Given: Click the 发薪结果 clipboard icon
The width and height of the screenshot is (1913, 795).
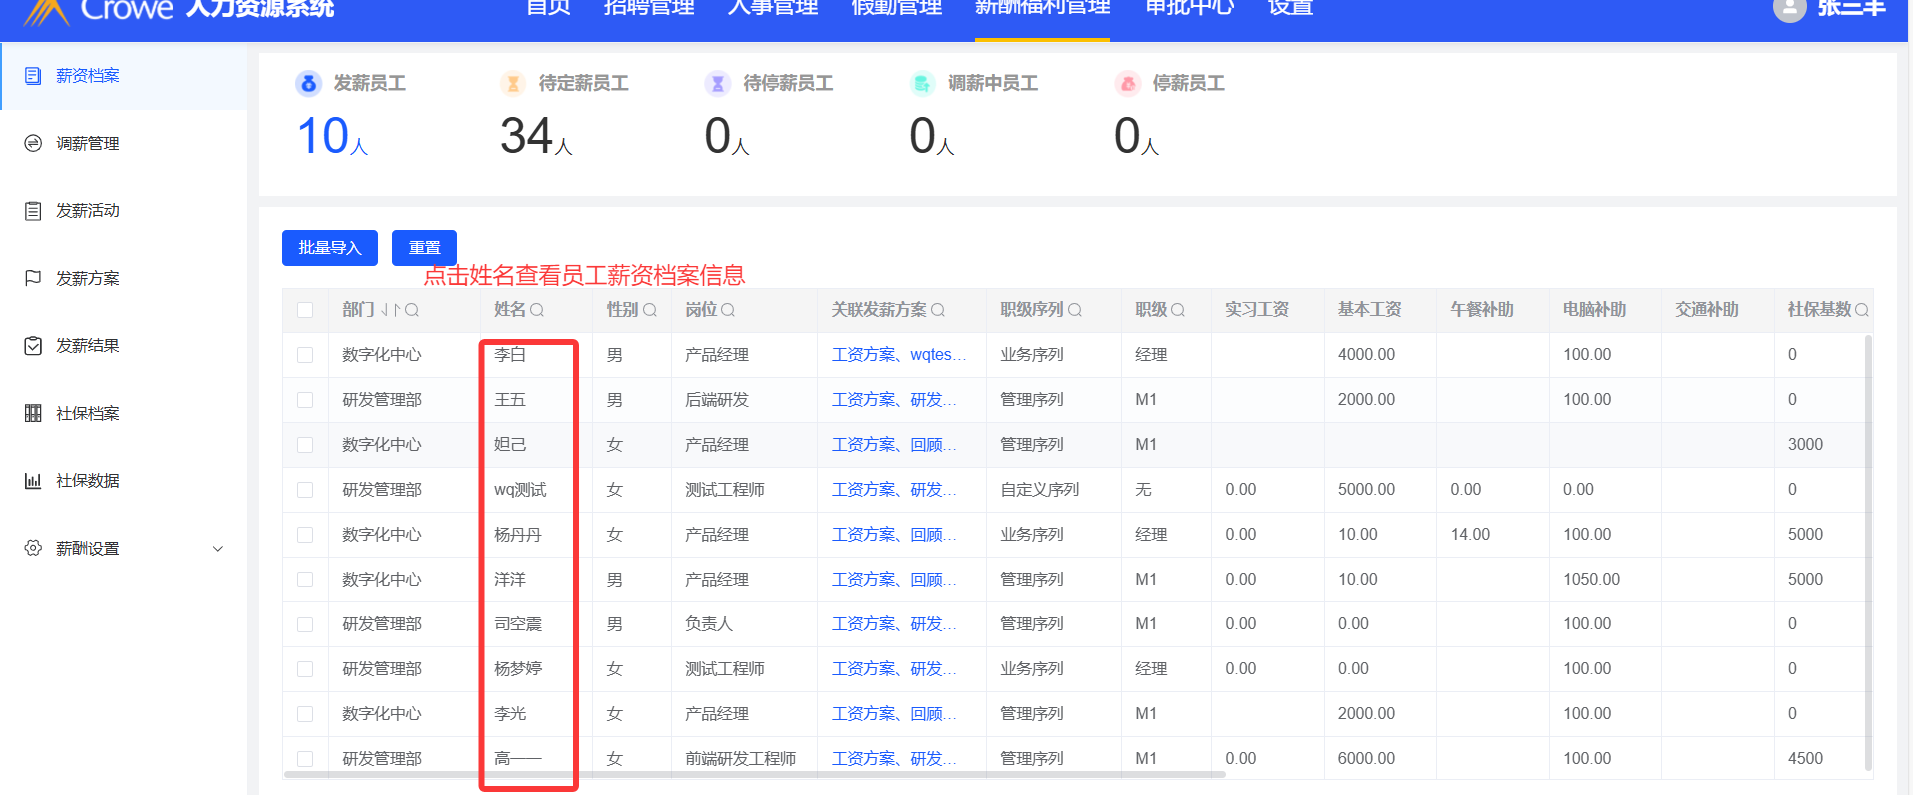Looking at the screenshot, I should point(33,346).
